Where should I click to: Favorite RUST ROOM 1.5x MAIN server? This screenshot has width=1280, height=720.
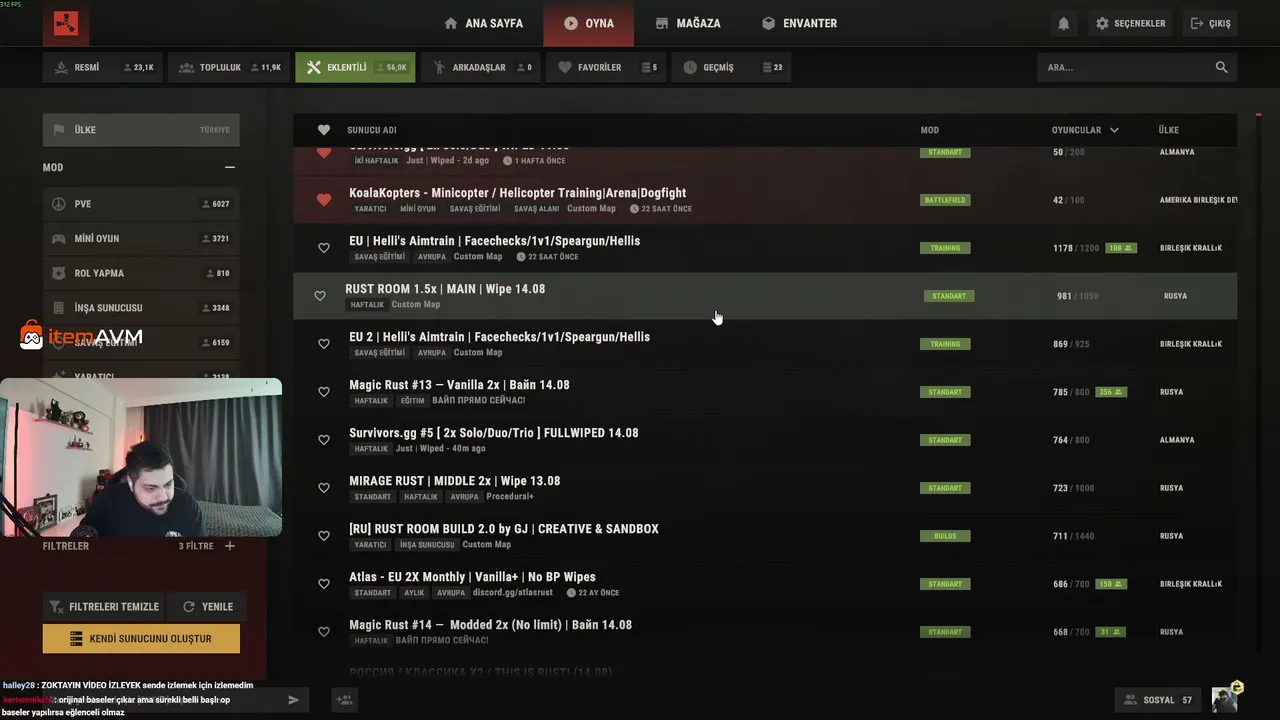click(x=320, y=296)
